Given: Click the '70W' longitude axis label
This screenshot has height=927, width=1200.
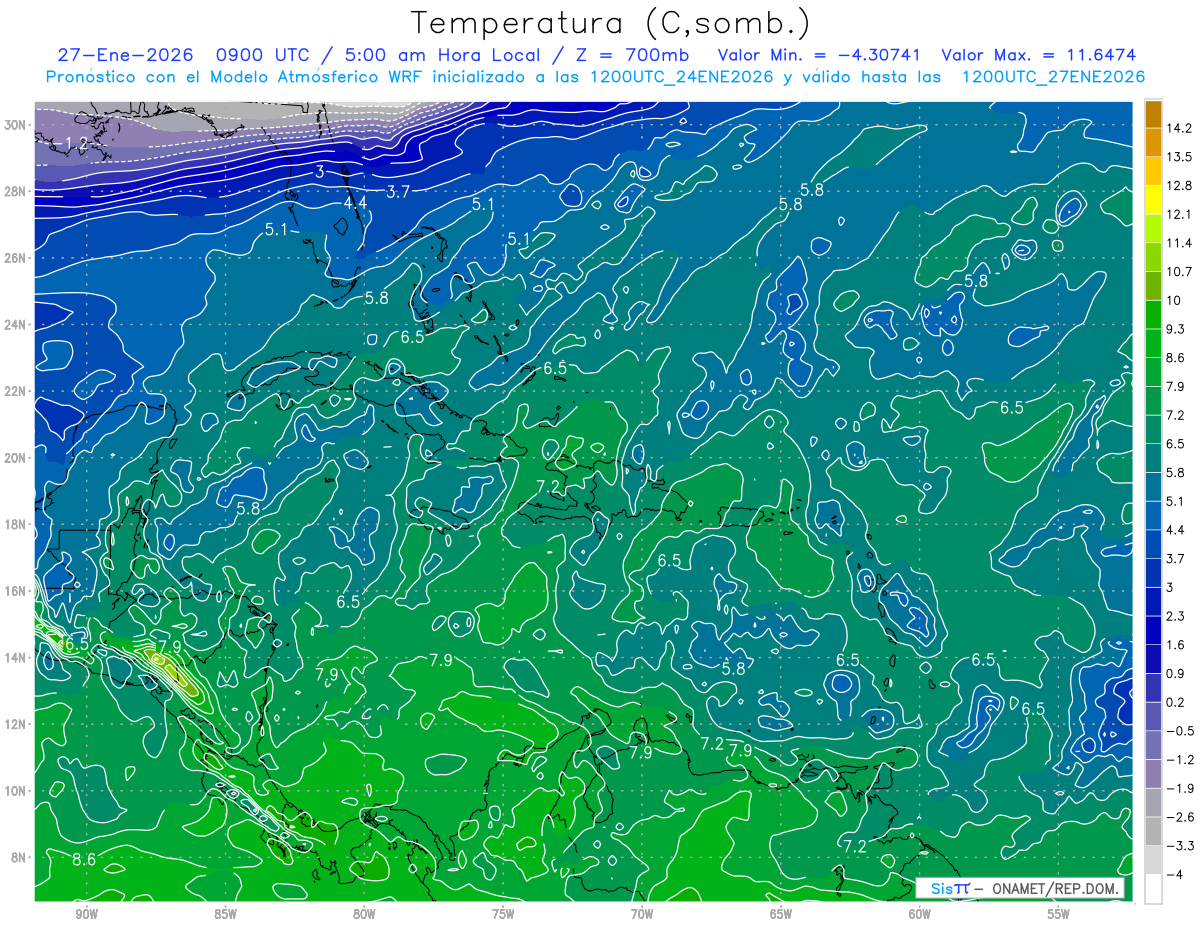Looking at the screenshot, I should click(642, 914).
